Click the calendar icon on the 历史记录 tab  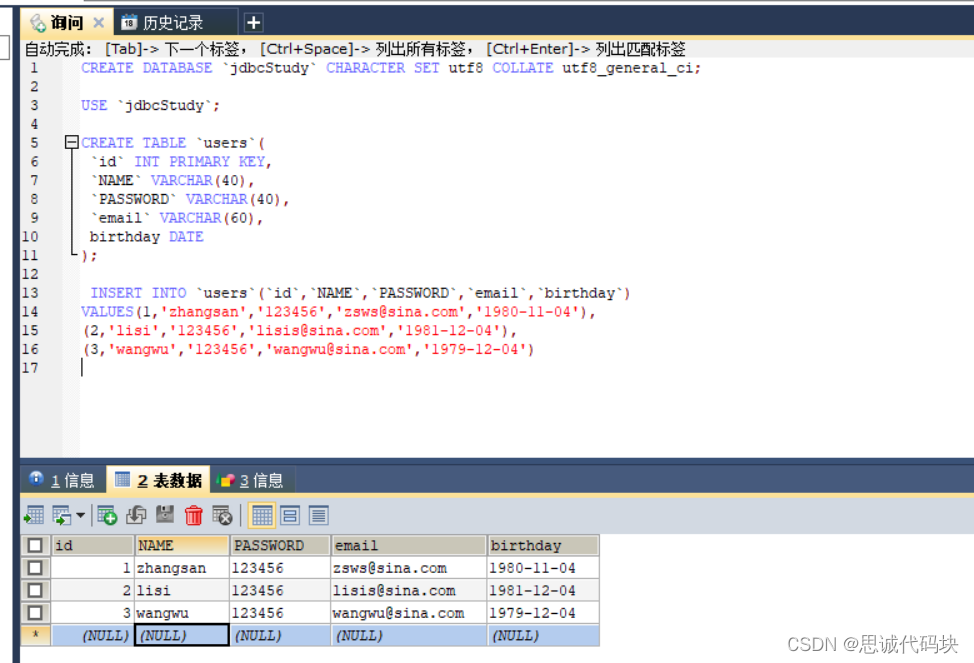point(129,23)
